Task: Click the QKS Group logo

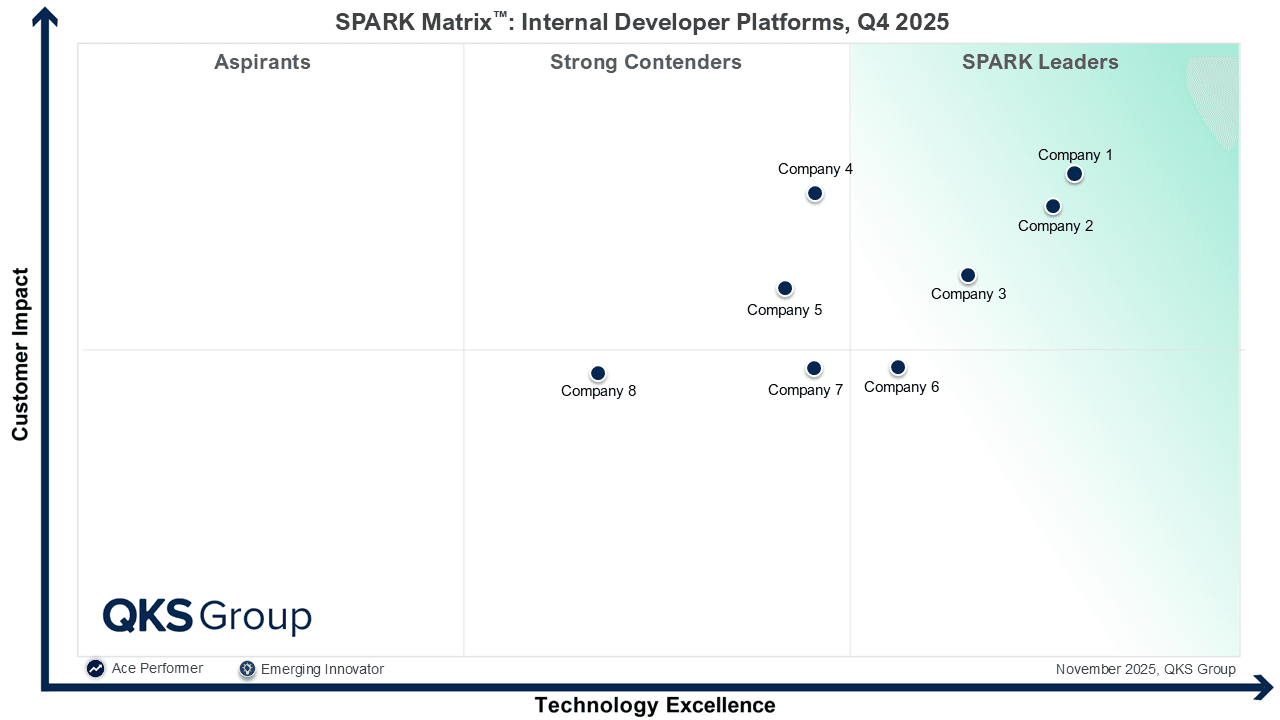Action: point(207,616)
